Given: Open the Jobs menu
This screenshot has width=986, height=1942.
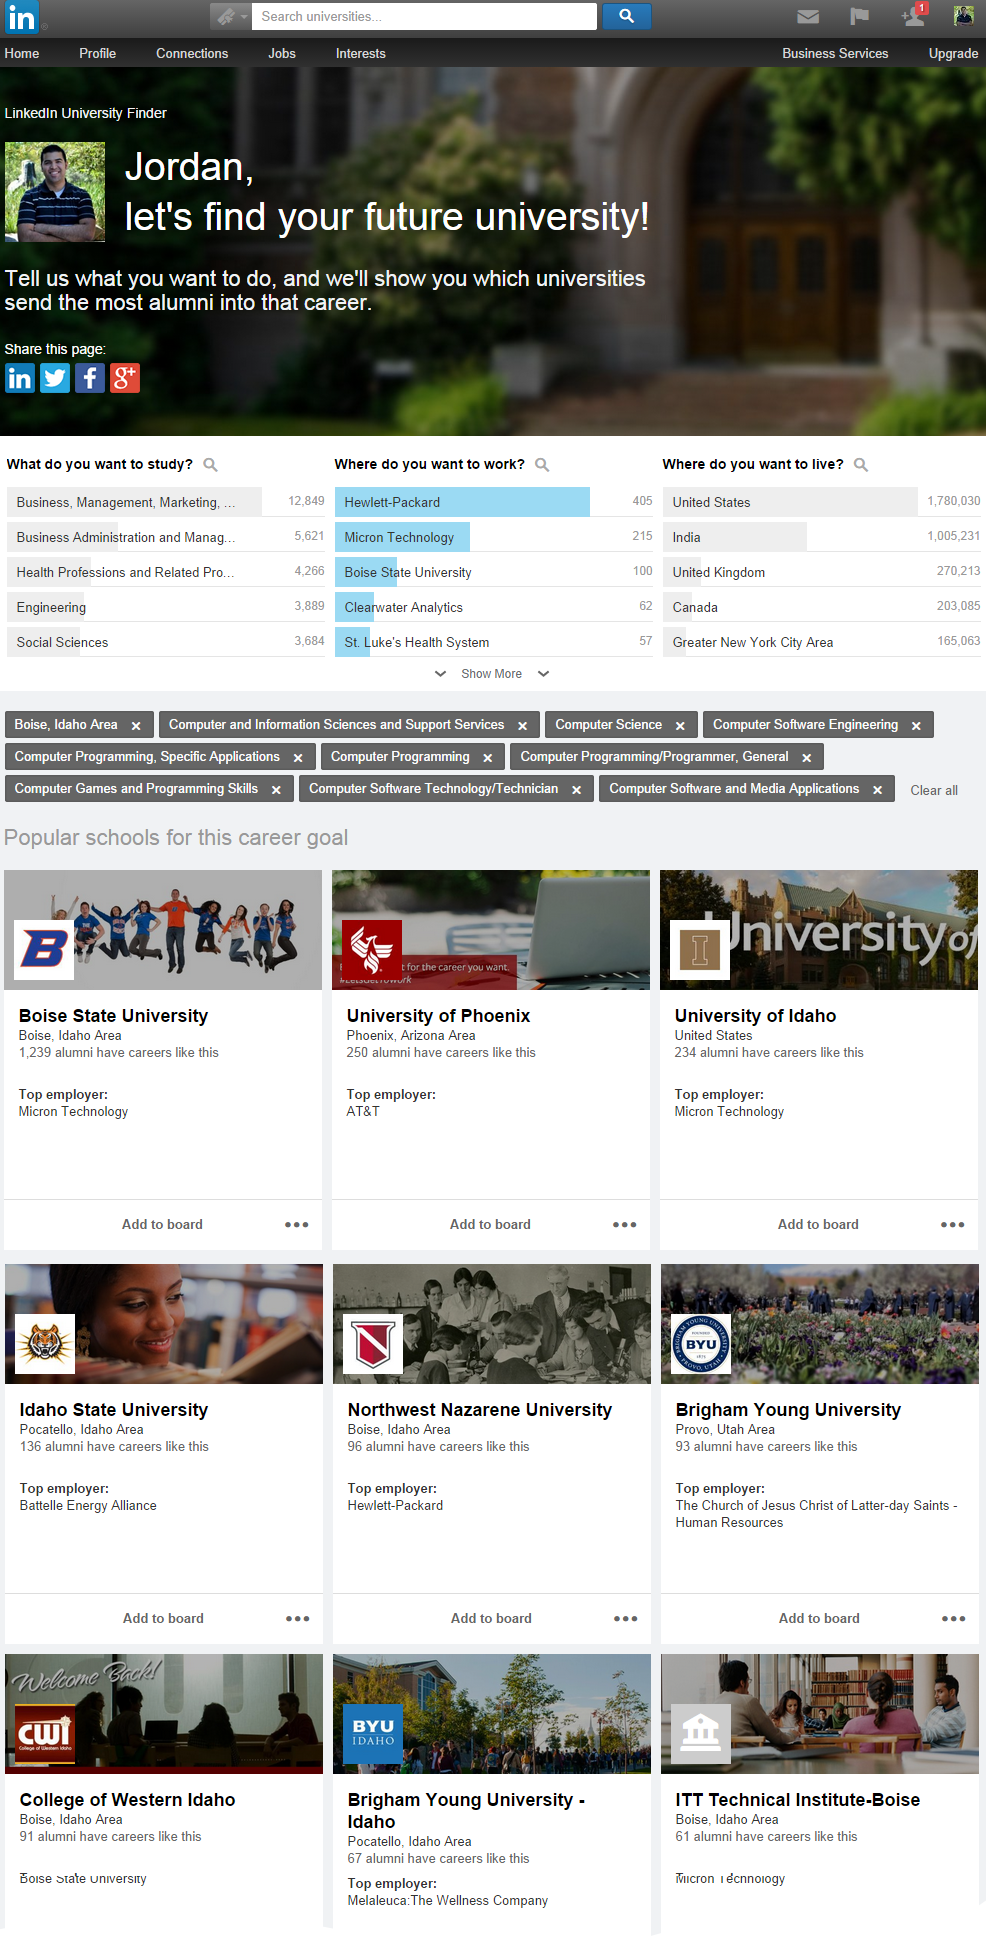Looking at the screenshot, I should click(x=282, y=53).
